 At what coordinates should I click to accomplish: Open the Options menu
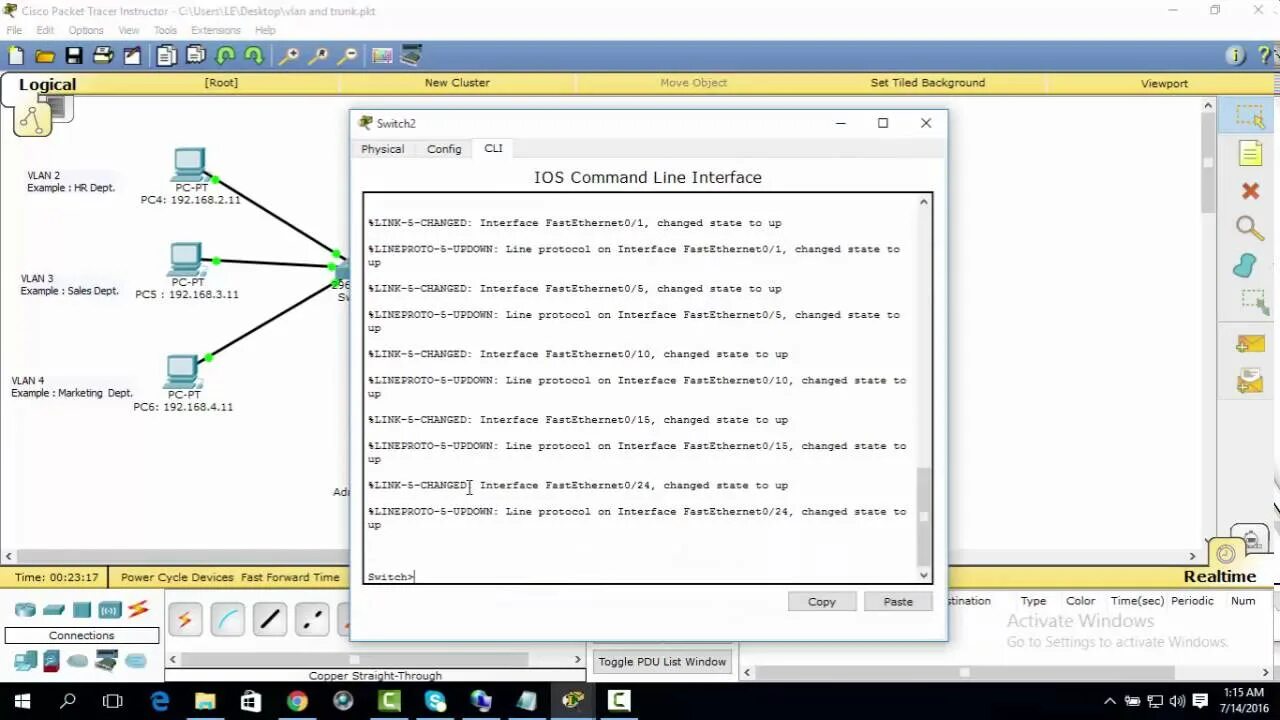86,30
